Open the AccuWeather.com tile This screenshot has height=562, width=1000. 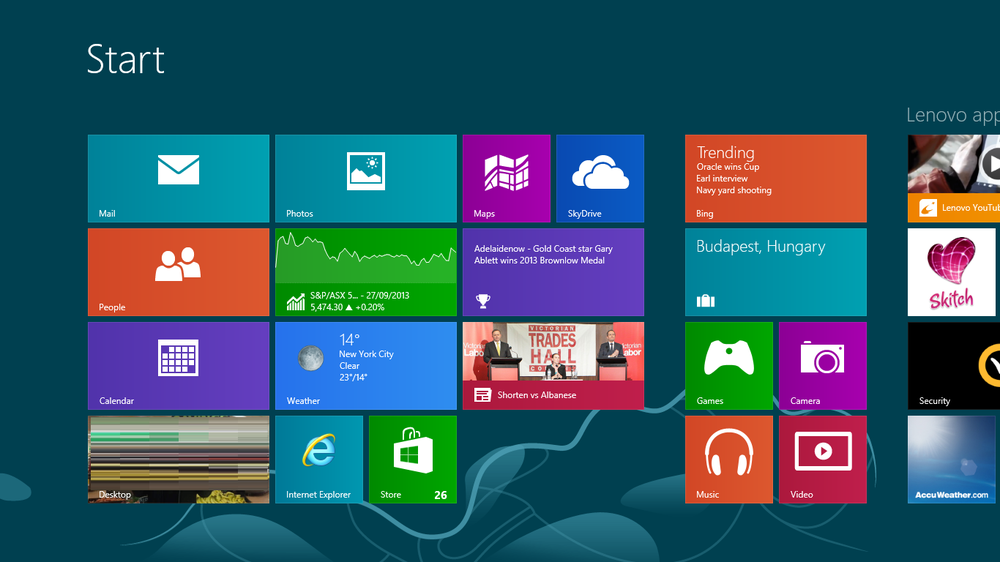(952, 460)
